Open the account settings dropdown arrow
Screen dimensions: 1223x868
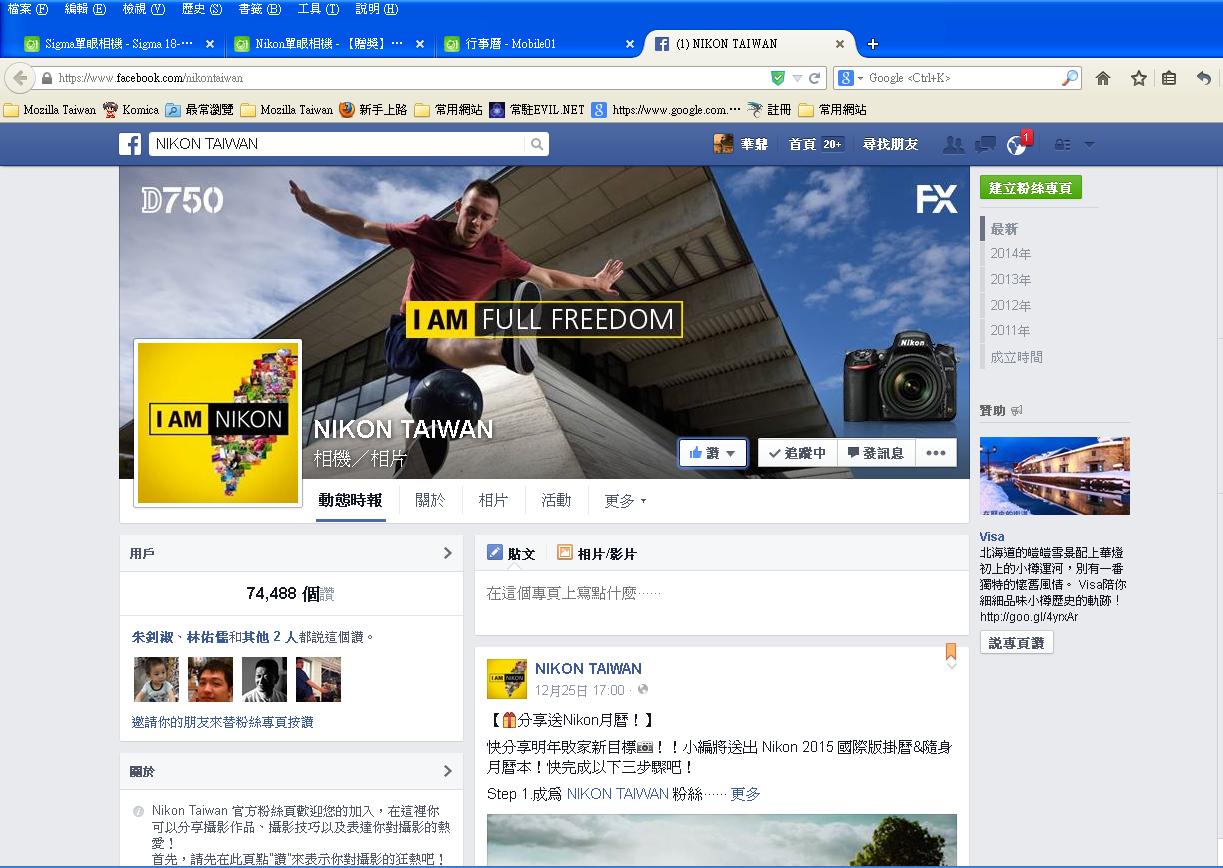click(x=1089, y=145)
